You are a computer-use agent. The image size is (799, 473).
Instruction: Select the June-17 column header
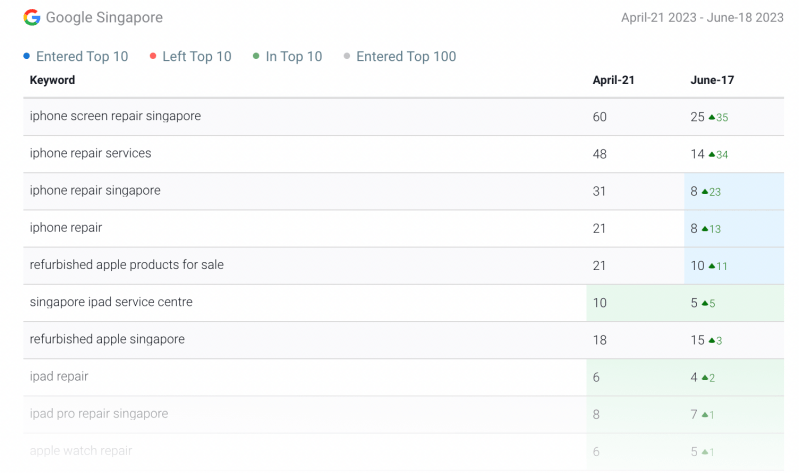click(x=712, y=80)
